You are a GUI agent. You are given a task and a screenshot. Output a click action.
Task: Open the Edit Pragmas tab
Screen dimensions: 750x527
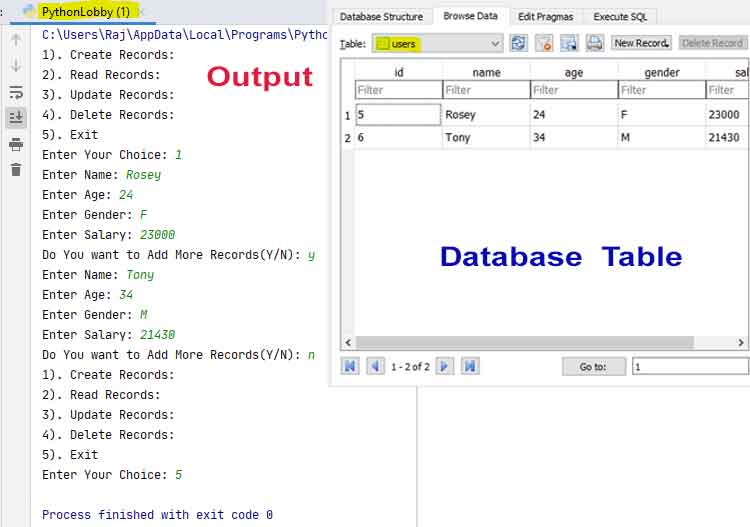coord(545,17)
